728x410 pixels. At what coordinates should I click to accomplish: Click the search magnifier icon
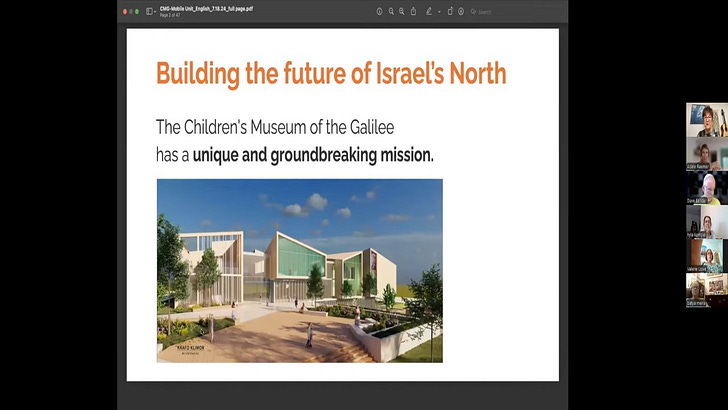click(x=473, y=12)
